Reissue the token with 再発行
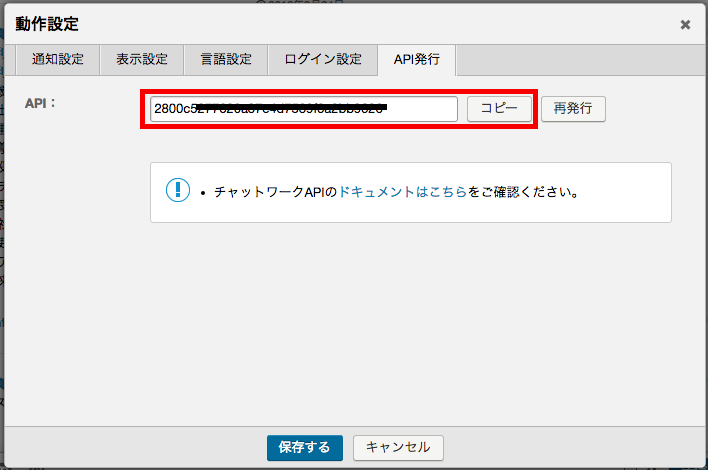The image size is (708, 470). click(573, 108)
